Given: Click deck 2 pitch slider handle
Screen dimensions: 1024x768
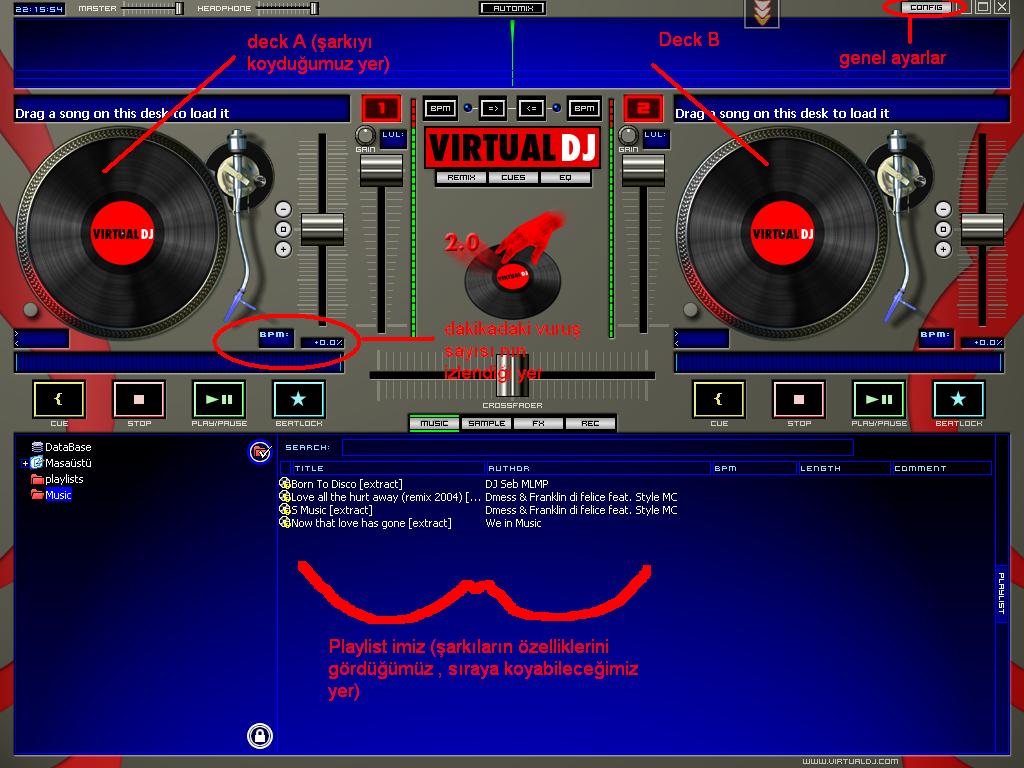Looking at the screenshot, I should 982,229.
